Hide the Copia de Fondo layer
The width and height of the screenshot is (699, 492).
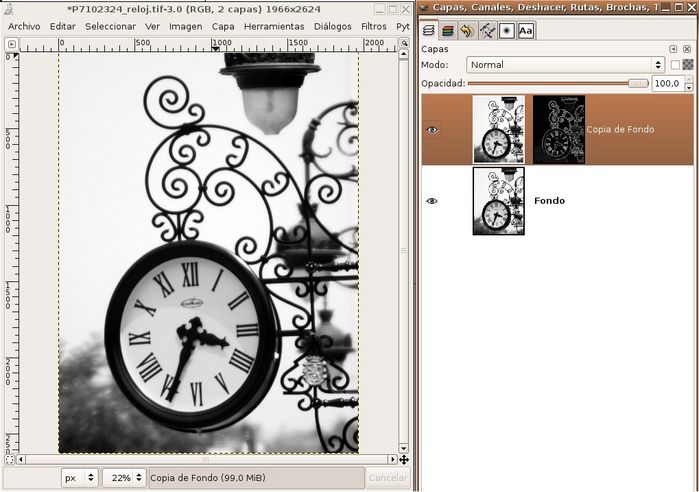point(432,130)
